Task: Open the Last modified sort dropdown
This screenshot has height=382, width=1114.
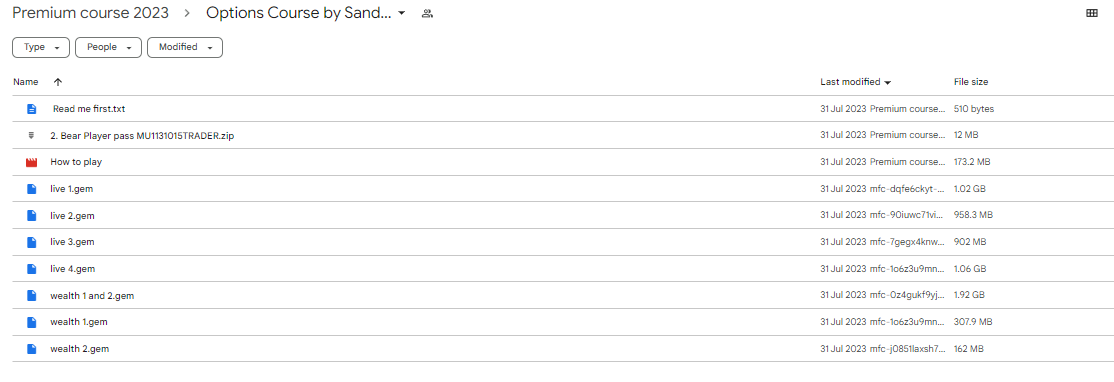Action: 856,82
